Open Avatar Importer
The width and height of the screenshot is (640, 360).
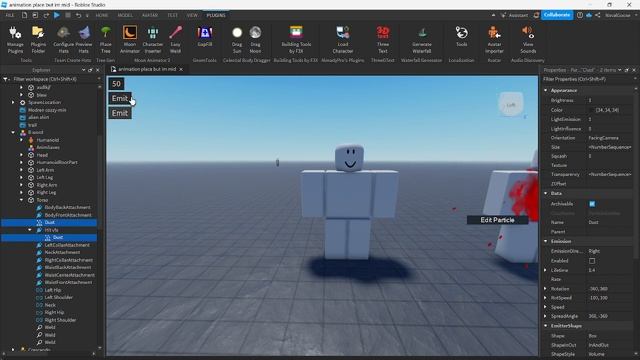(494, 40)
